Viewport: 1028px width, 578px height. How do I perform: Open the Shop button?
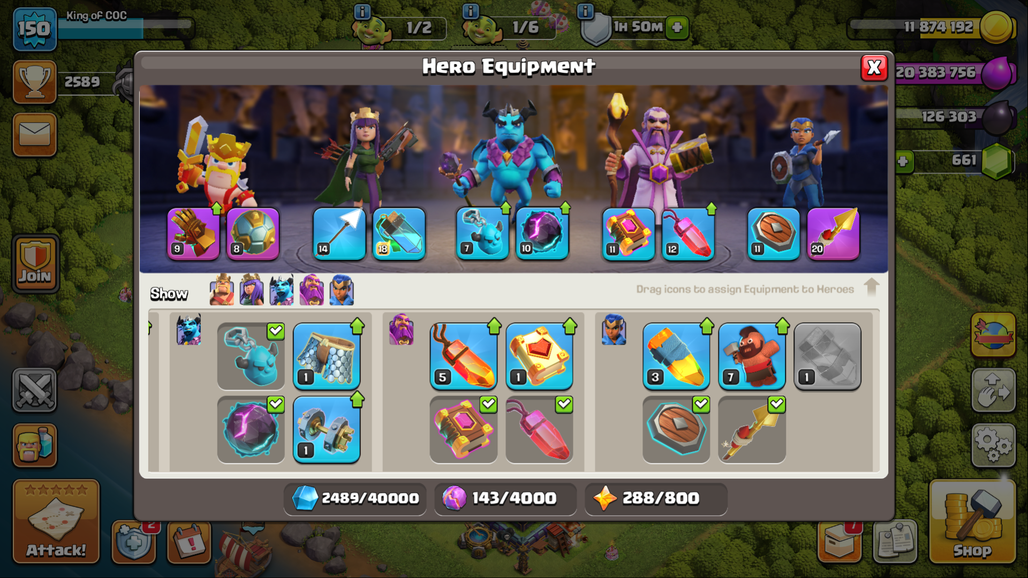point(972,522)
